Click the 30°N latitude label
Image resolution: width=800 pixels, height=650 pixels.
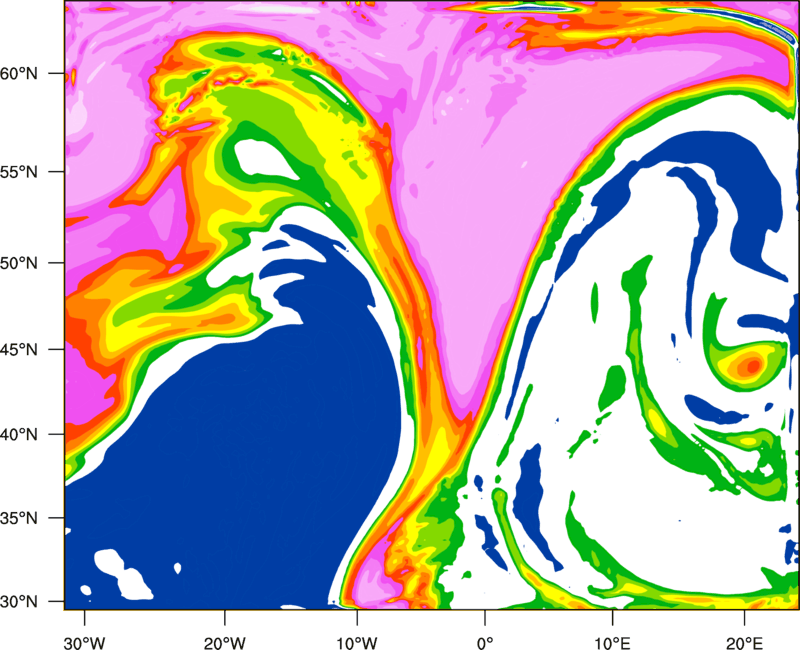pos(19,602)
